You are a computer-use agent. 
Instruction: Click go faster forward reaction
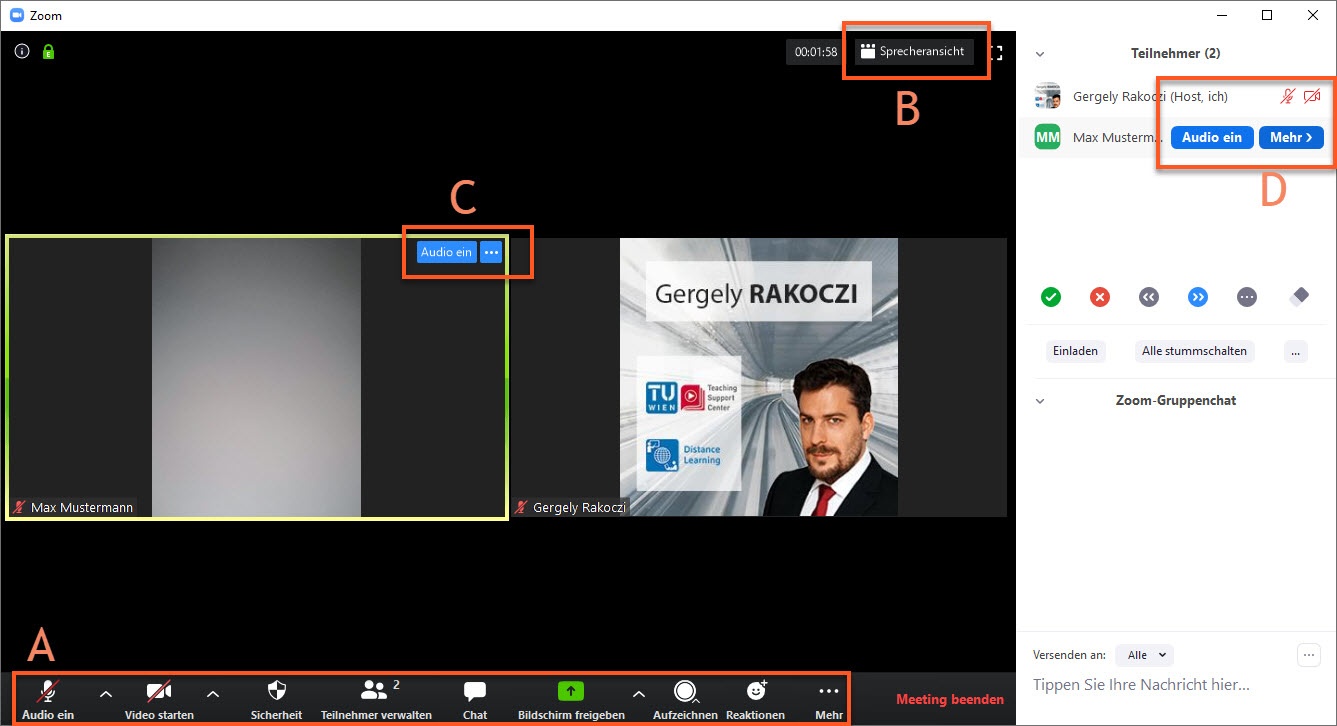[x=1198, y=297]
